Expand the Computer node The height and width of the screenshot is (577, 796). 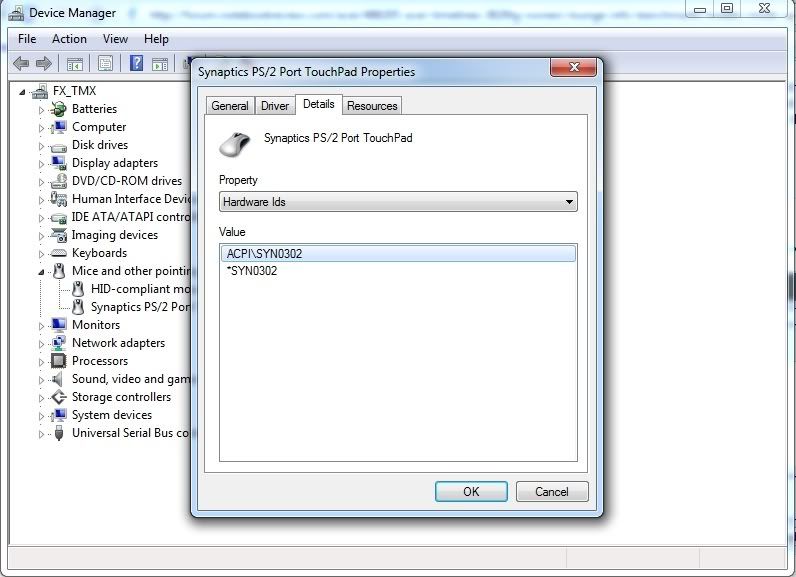pos(41,128)
